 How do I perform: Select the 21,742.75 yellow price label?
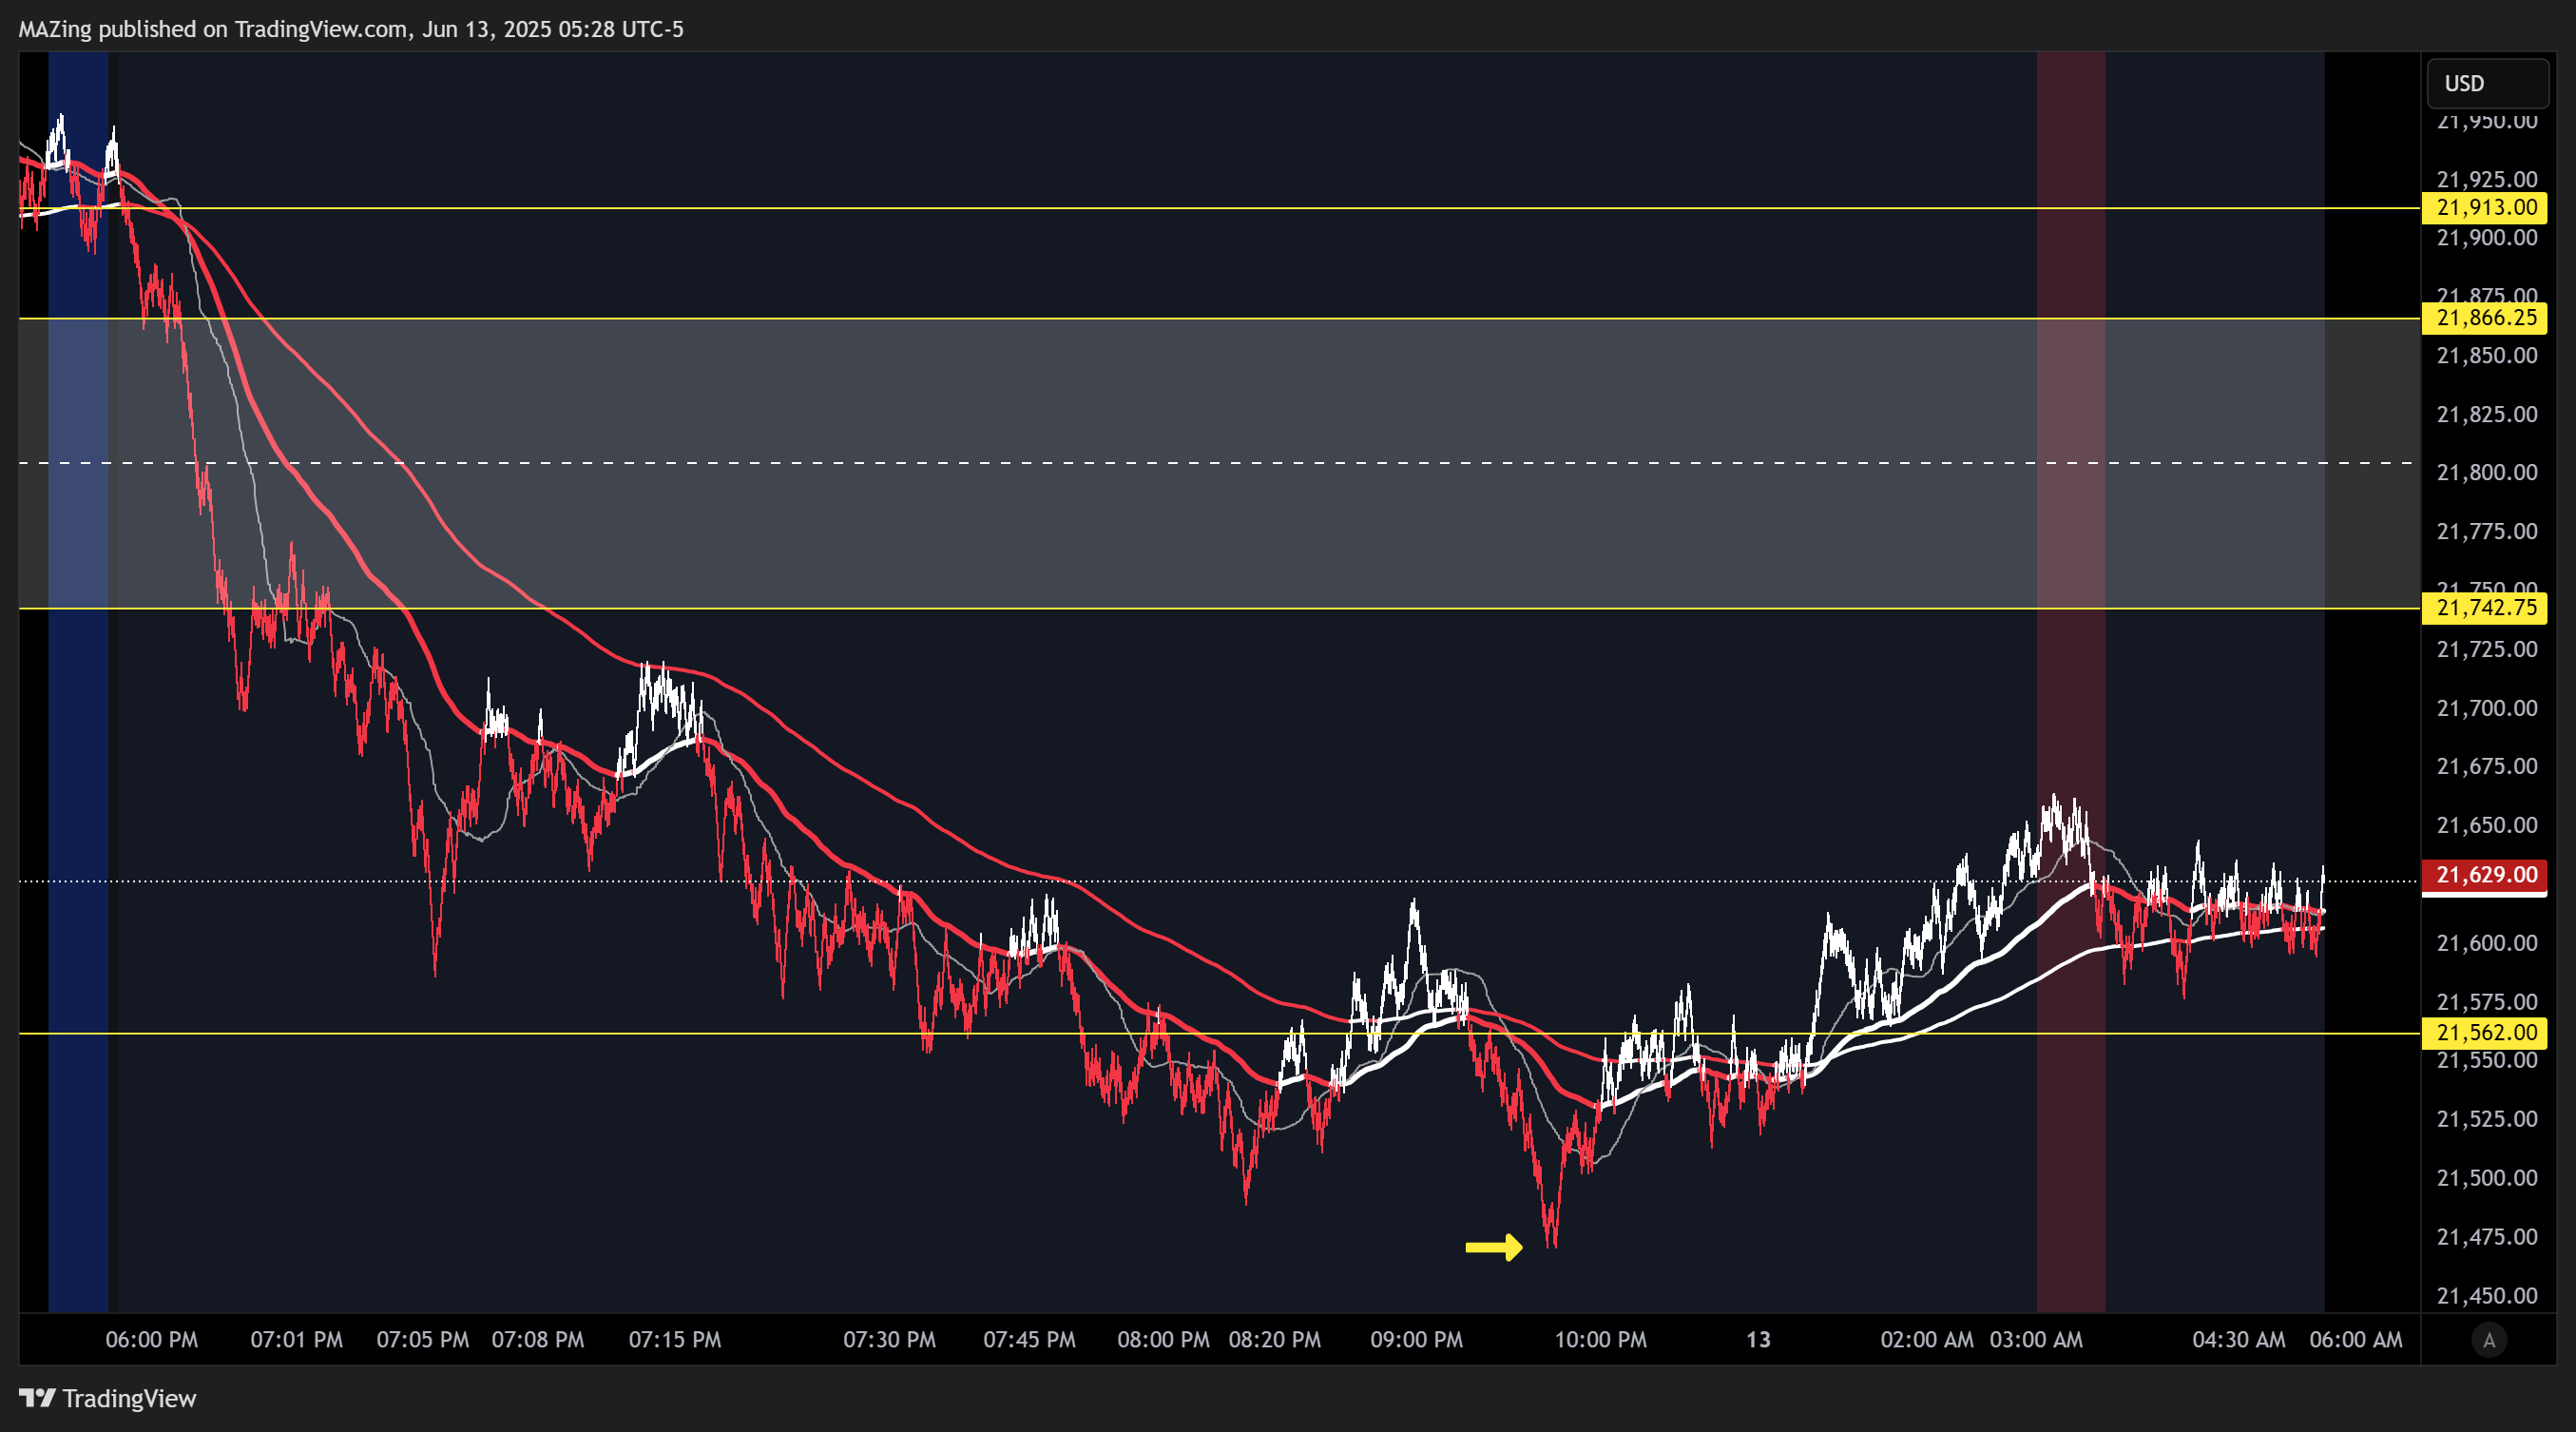2484,608
